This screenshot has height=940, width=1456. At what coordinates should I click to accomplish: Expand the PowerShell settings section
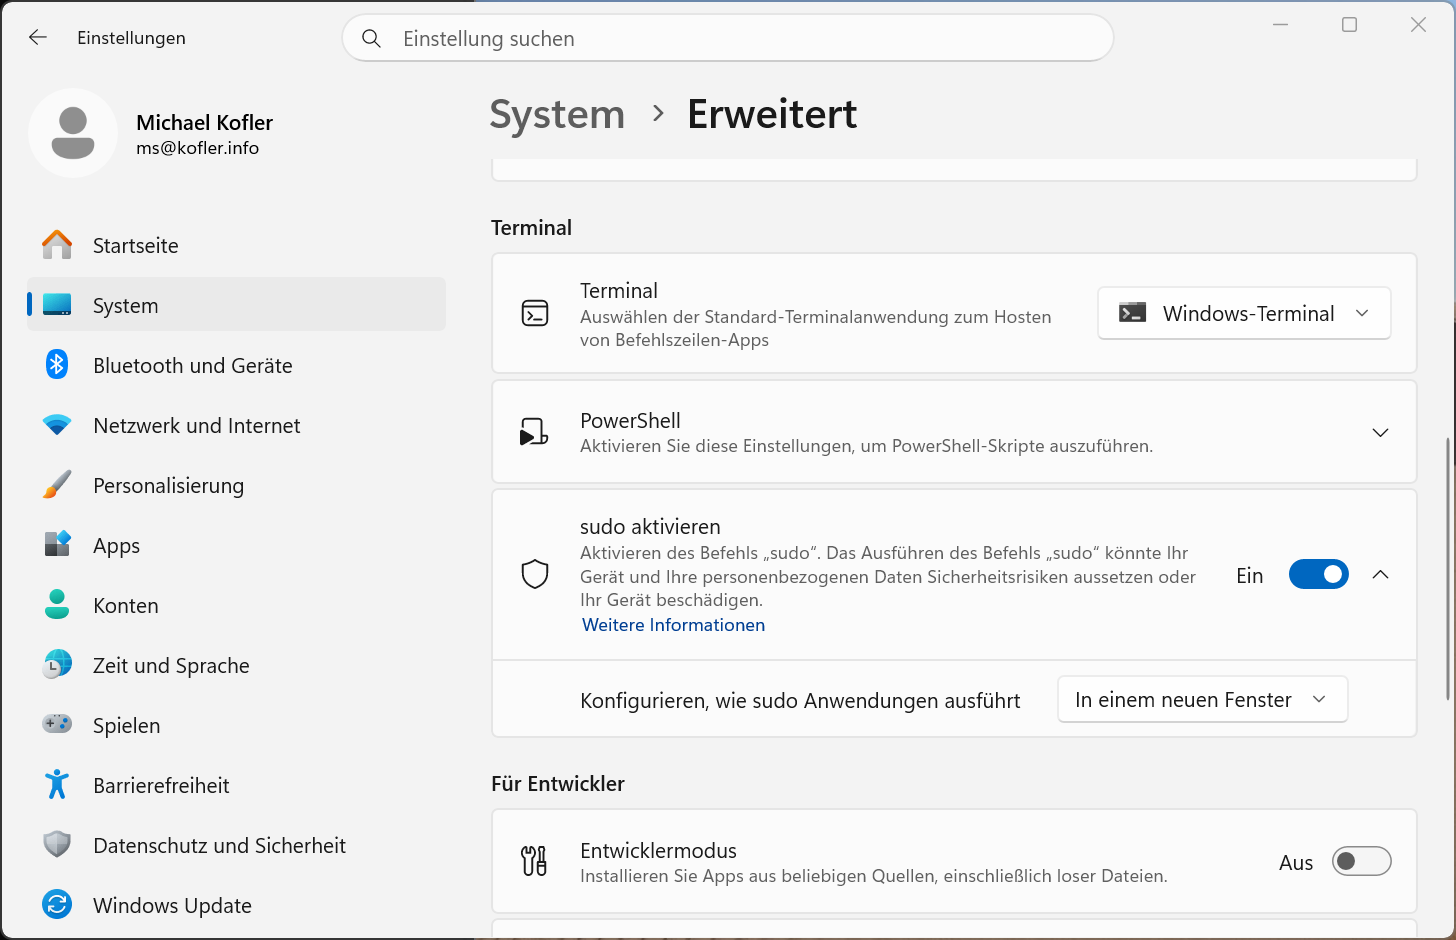click(1380, 432)
